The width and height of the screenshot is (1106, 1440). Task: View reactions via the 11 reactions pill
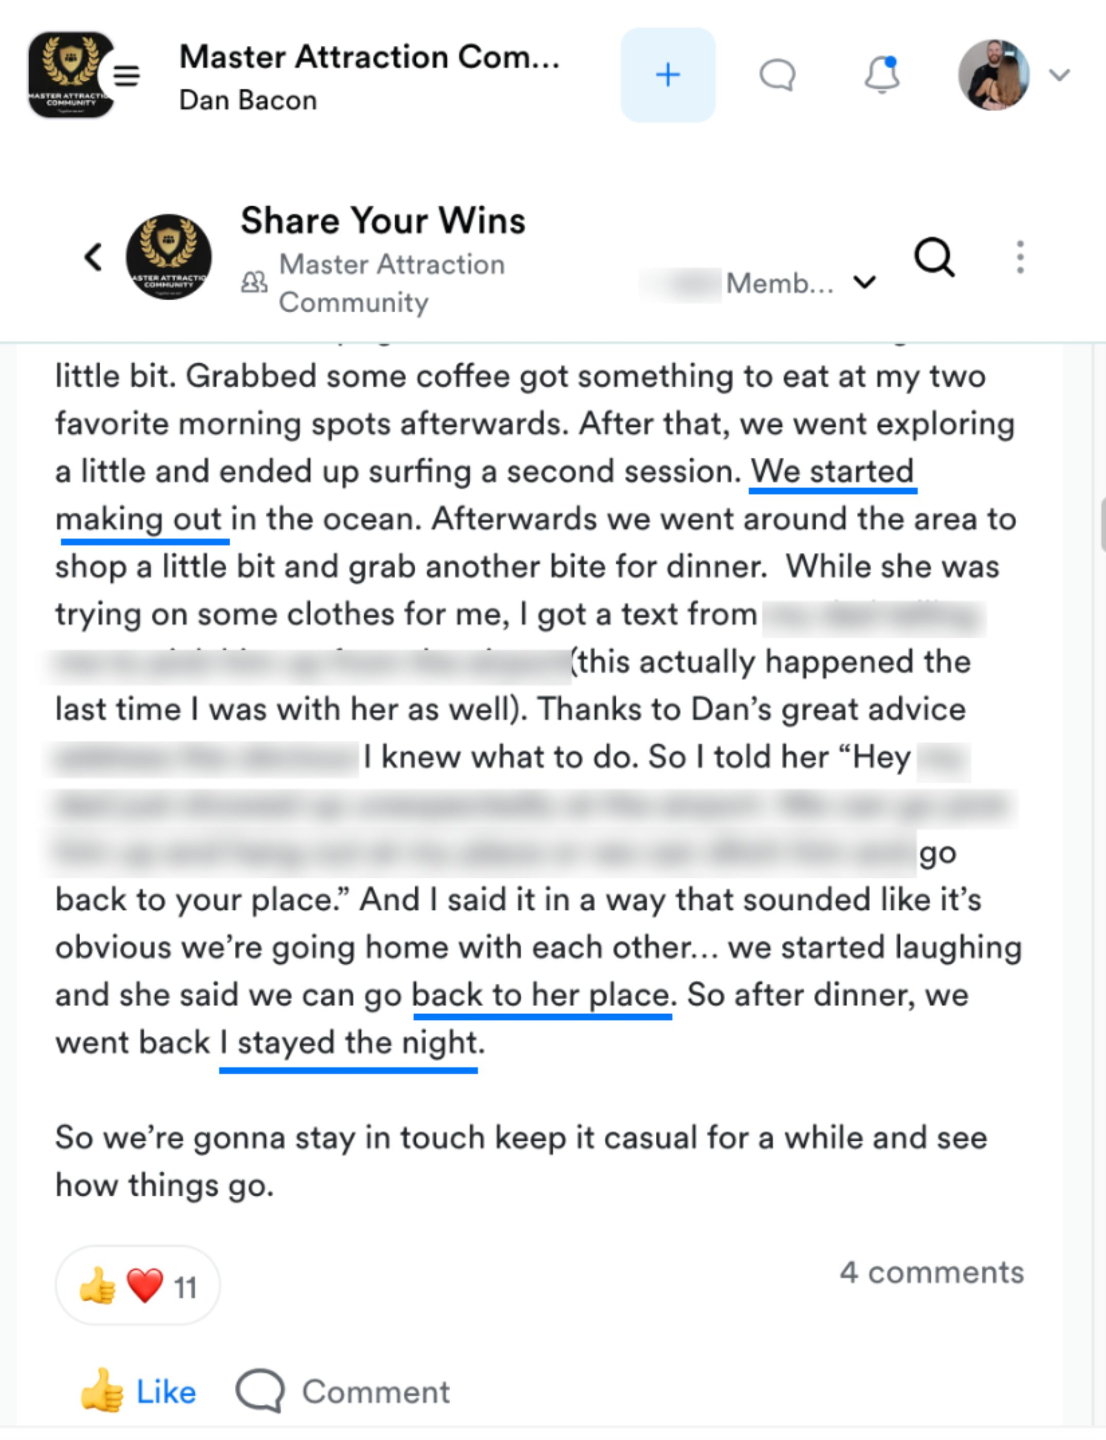138,1286
